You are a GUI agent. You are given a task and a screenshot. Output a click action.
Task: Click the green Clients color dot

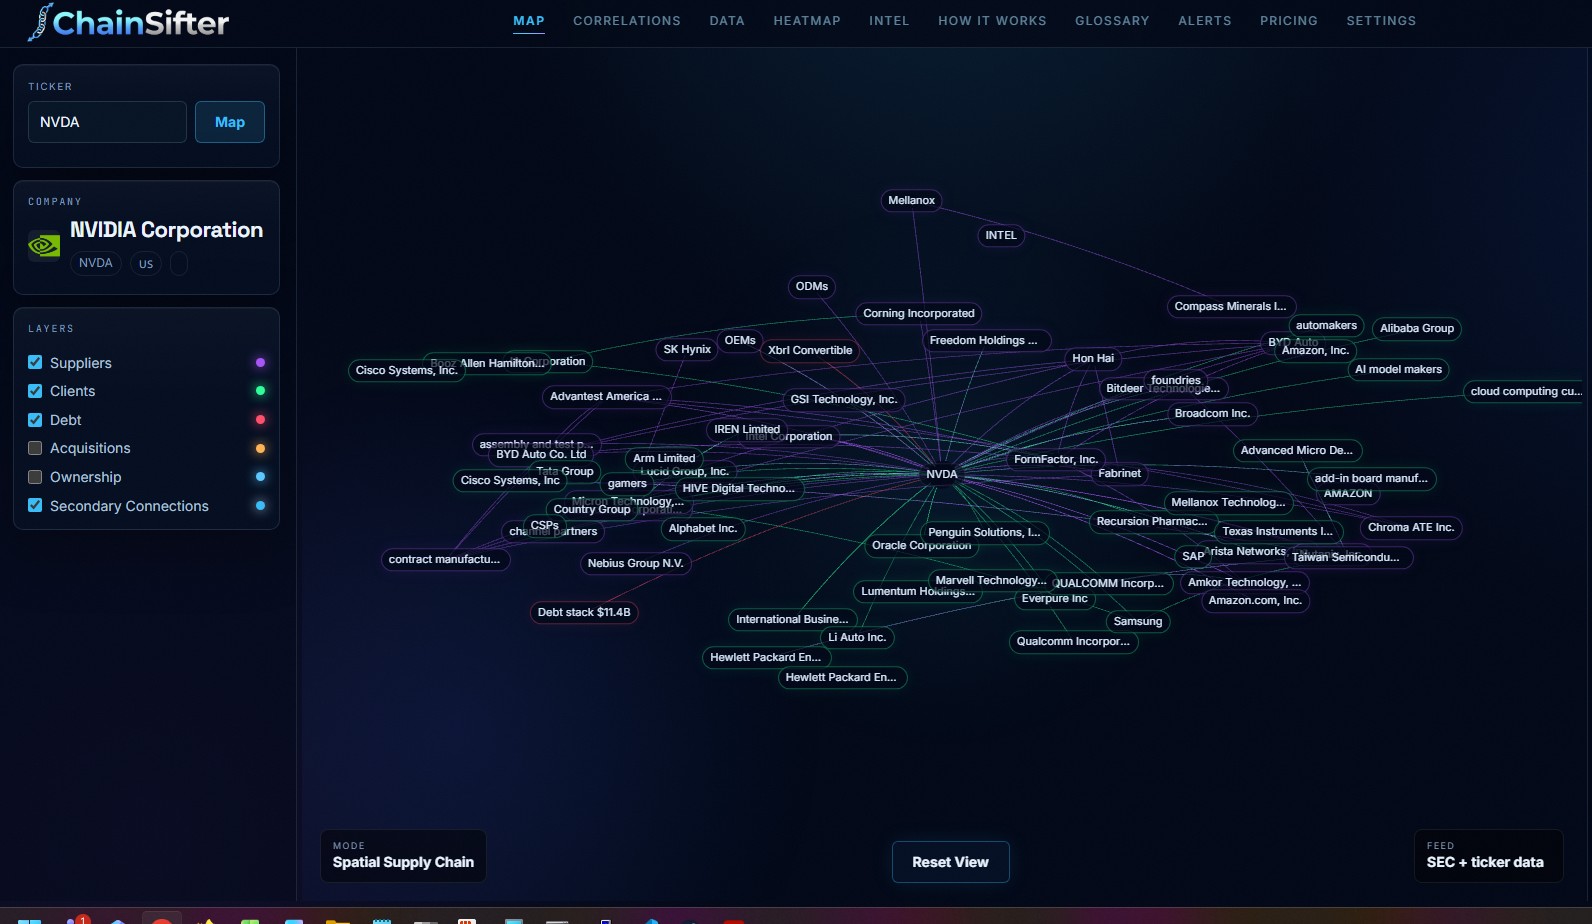[260, 391]
